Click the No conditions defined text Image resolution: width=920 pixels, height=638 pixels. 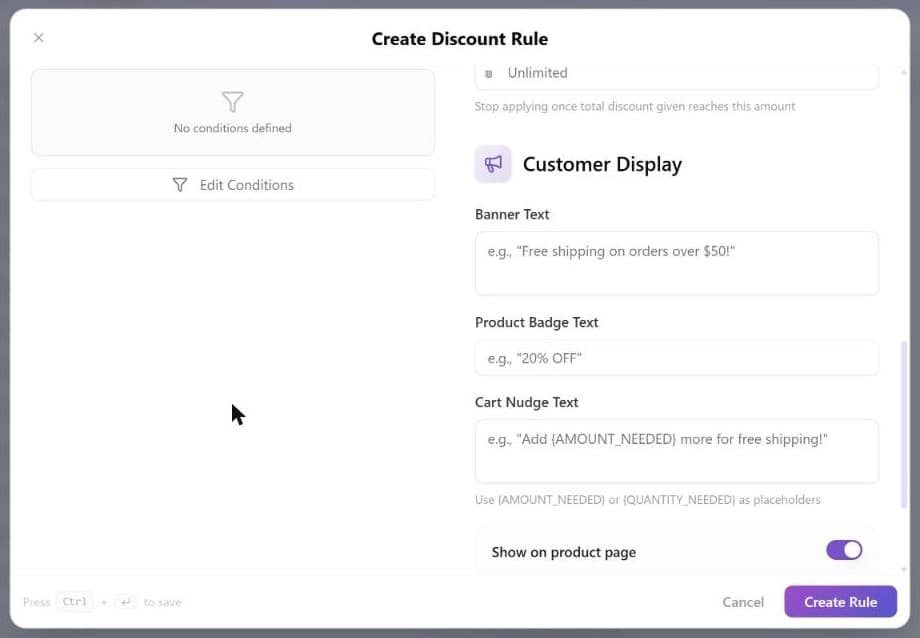click(232, 128)
